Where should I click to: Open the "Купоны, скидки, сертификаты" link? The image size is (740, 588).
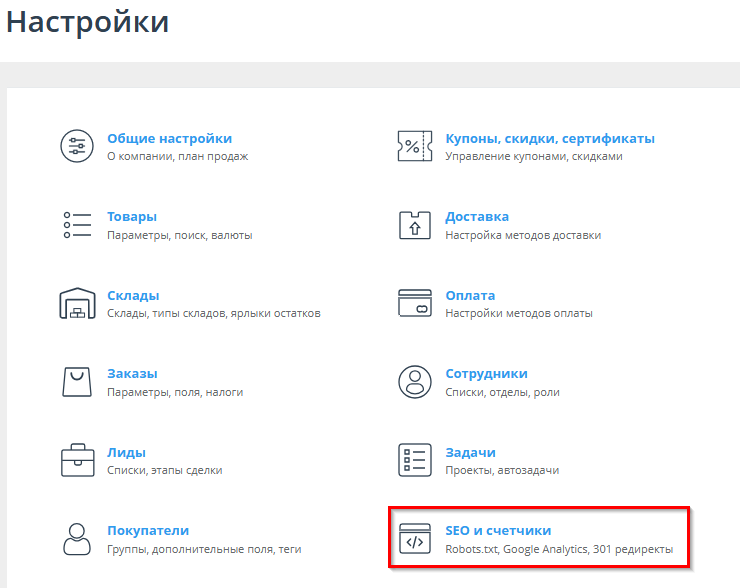[549, 138]
